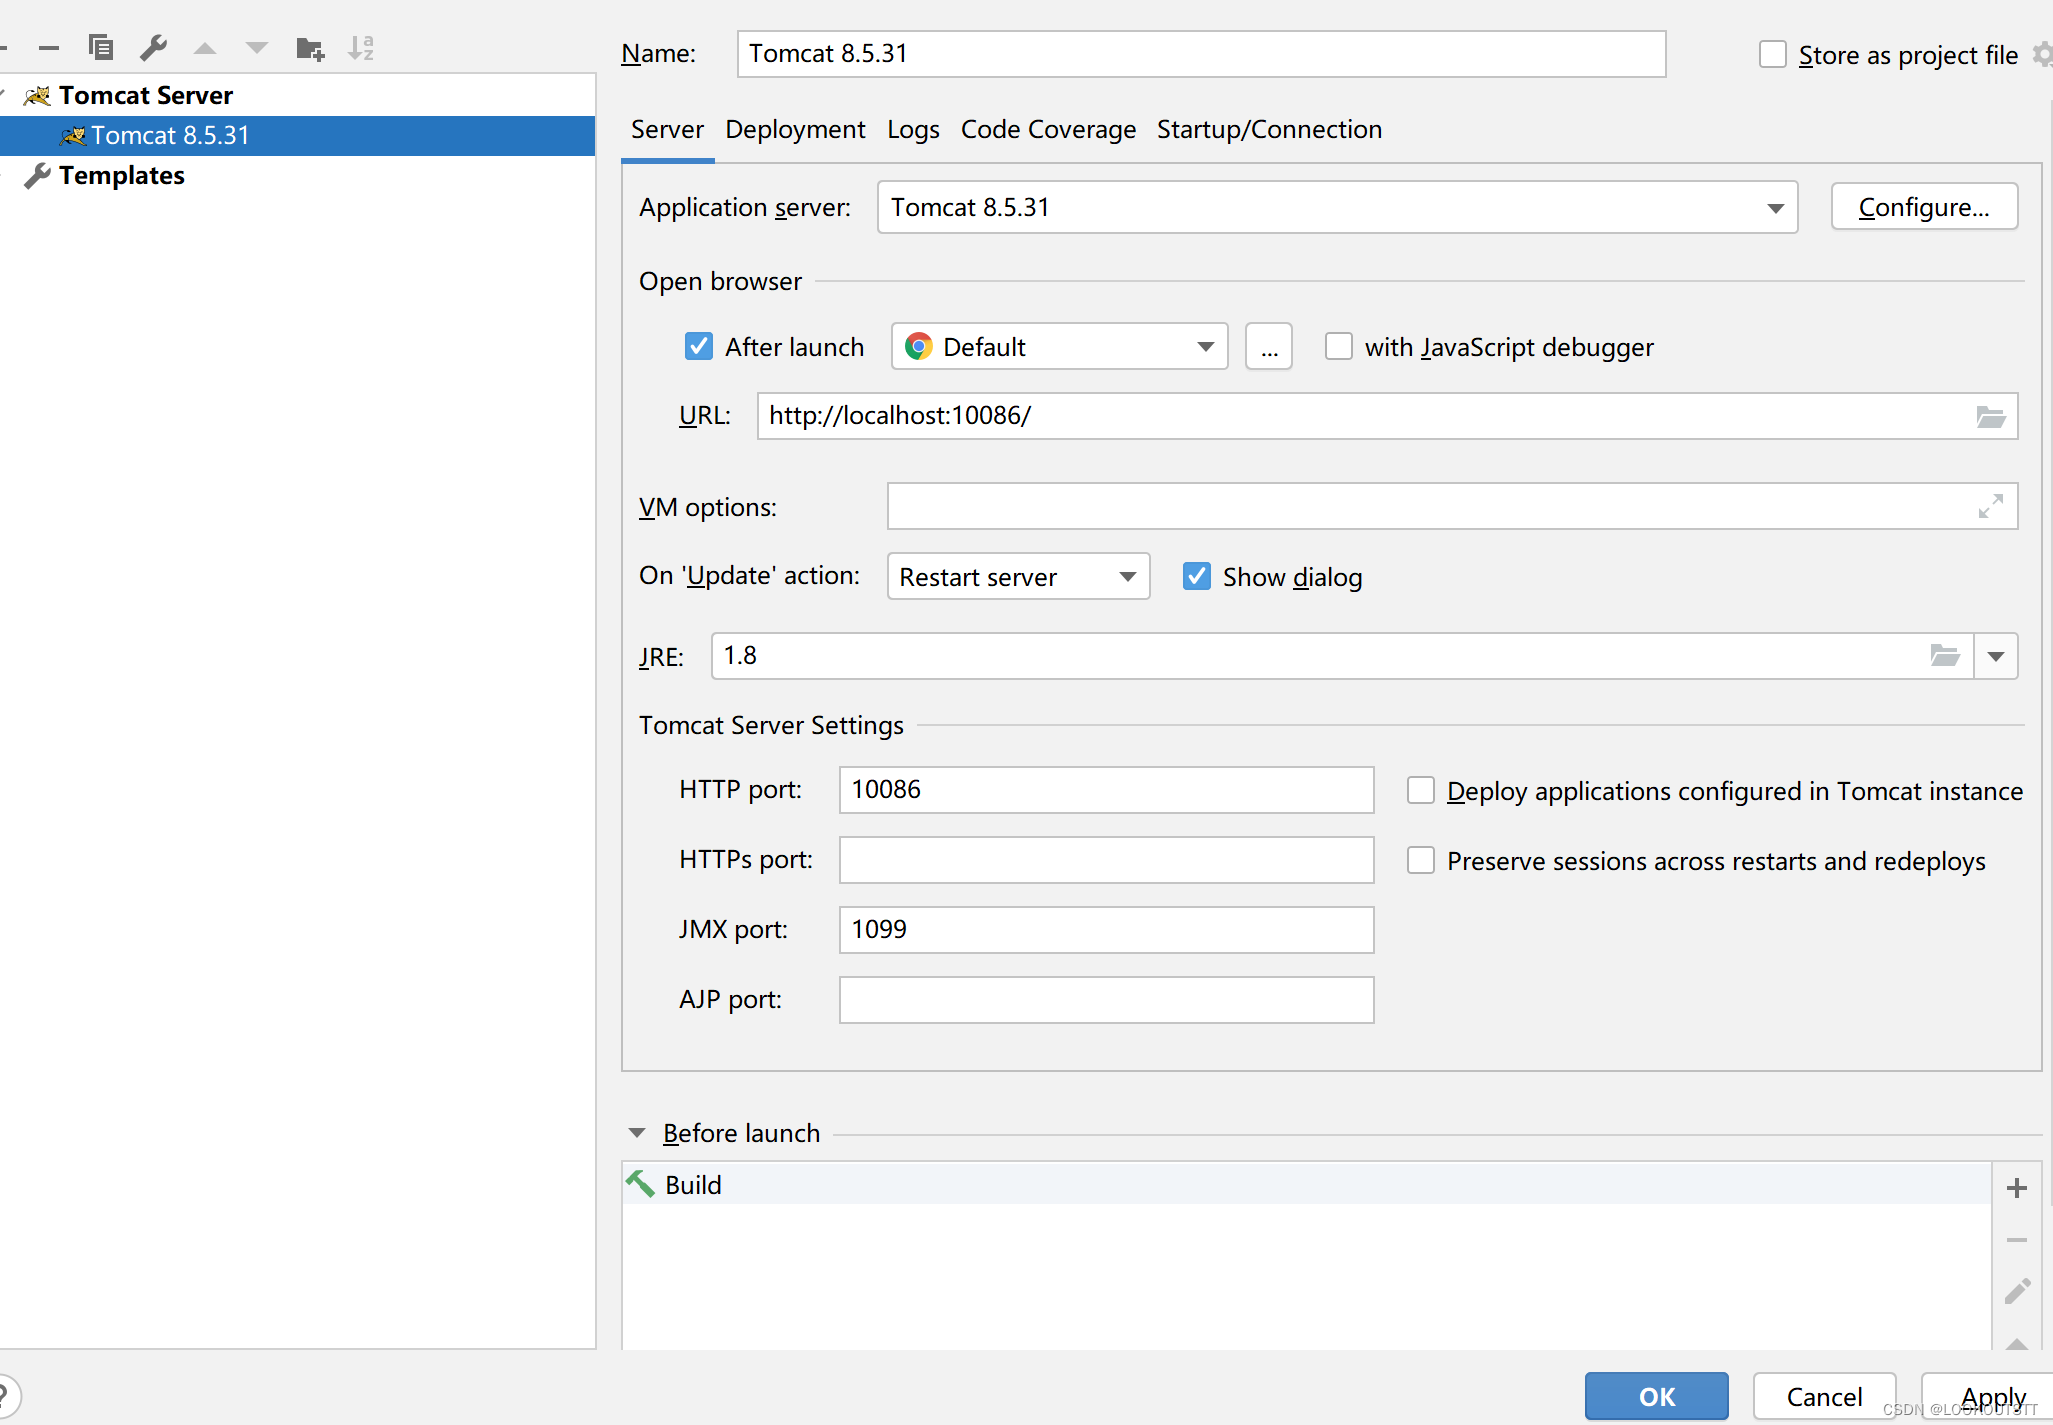This screenshot has width=2053, height=1425.
Task: Click the Cancel button
Action: (1824, 1396)
